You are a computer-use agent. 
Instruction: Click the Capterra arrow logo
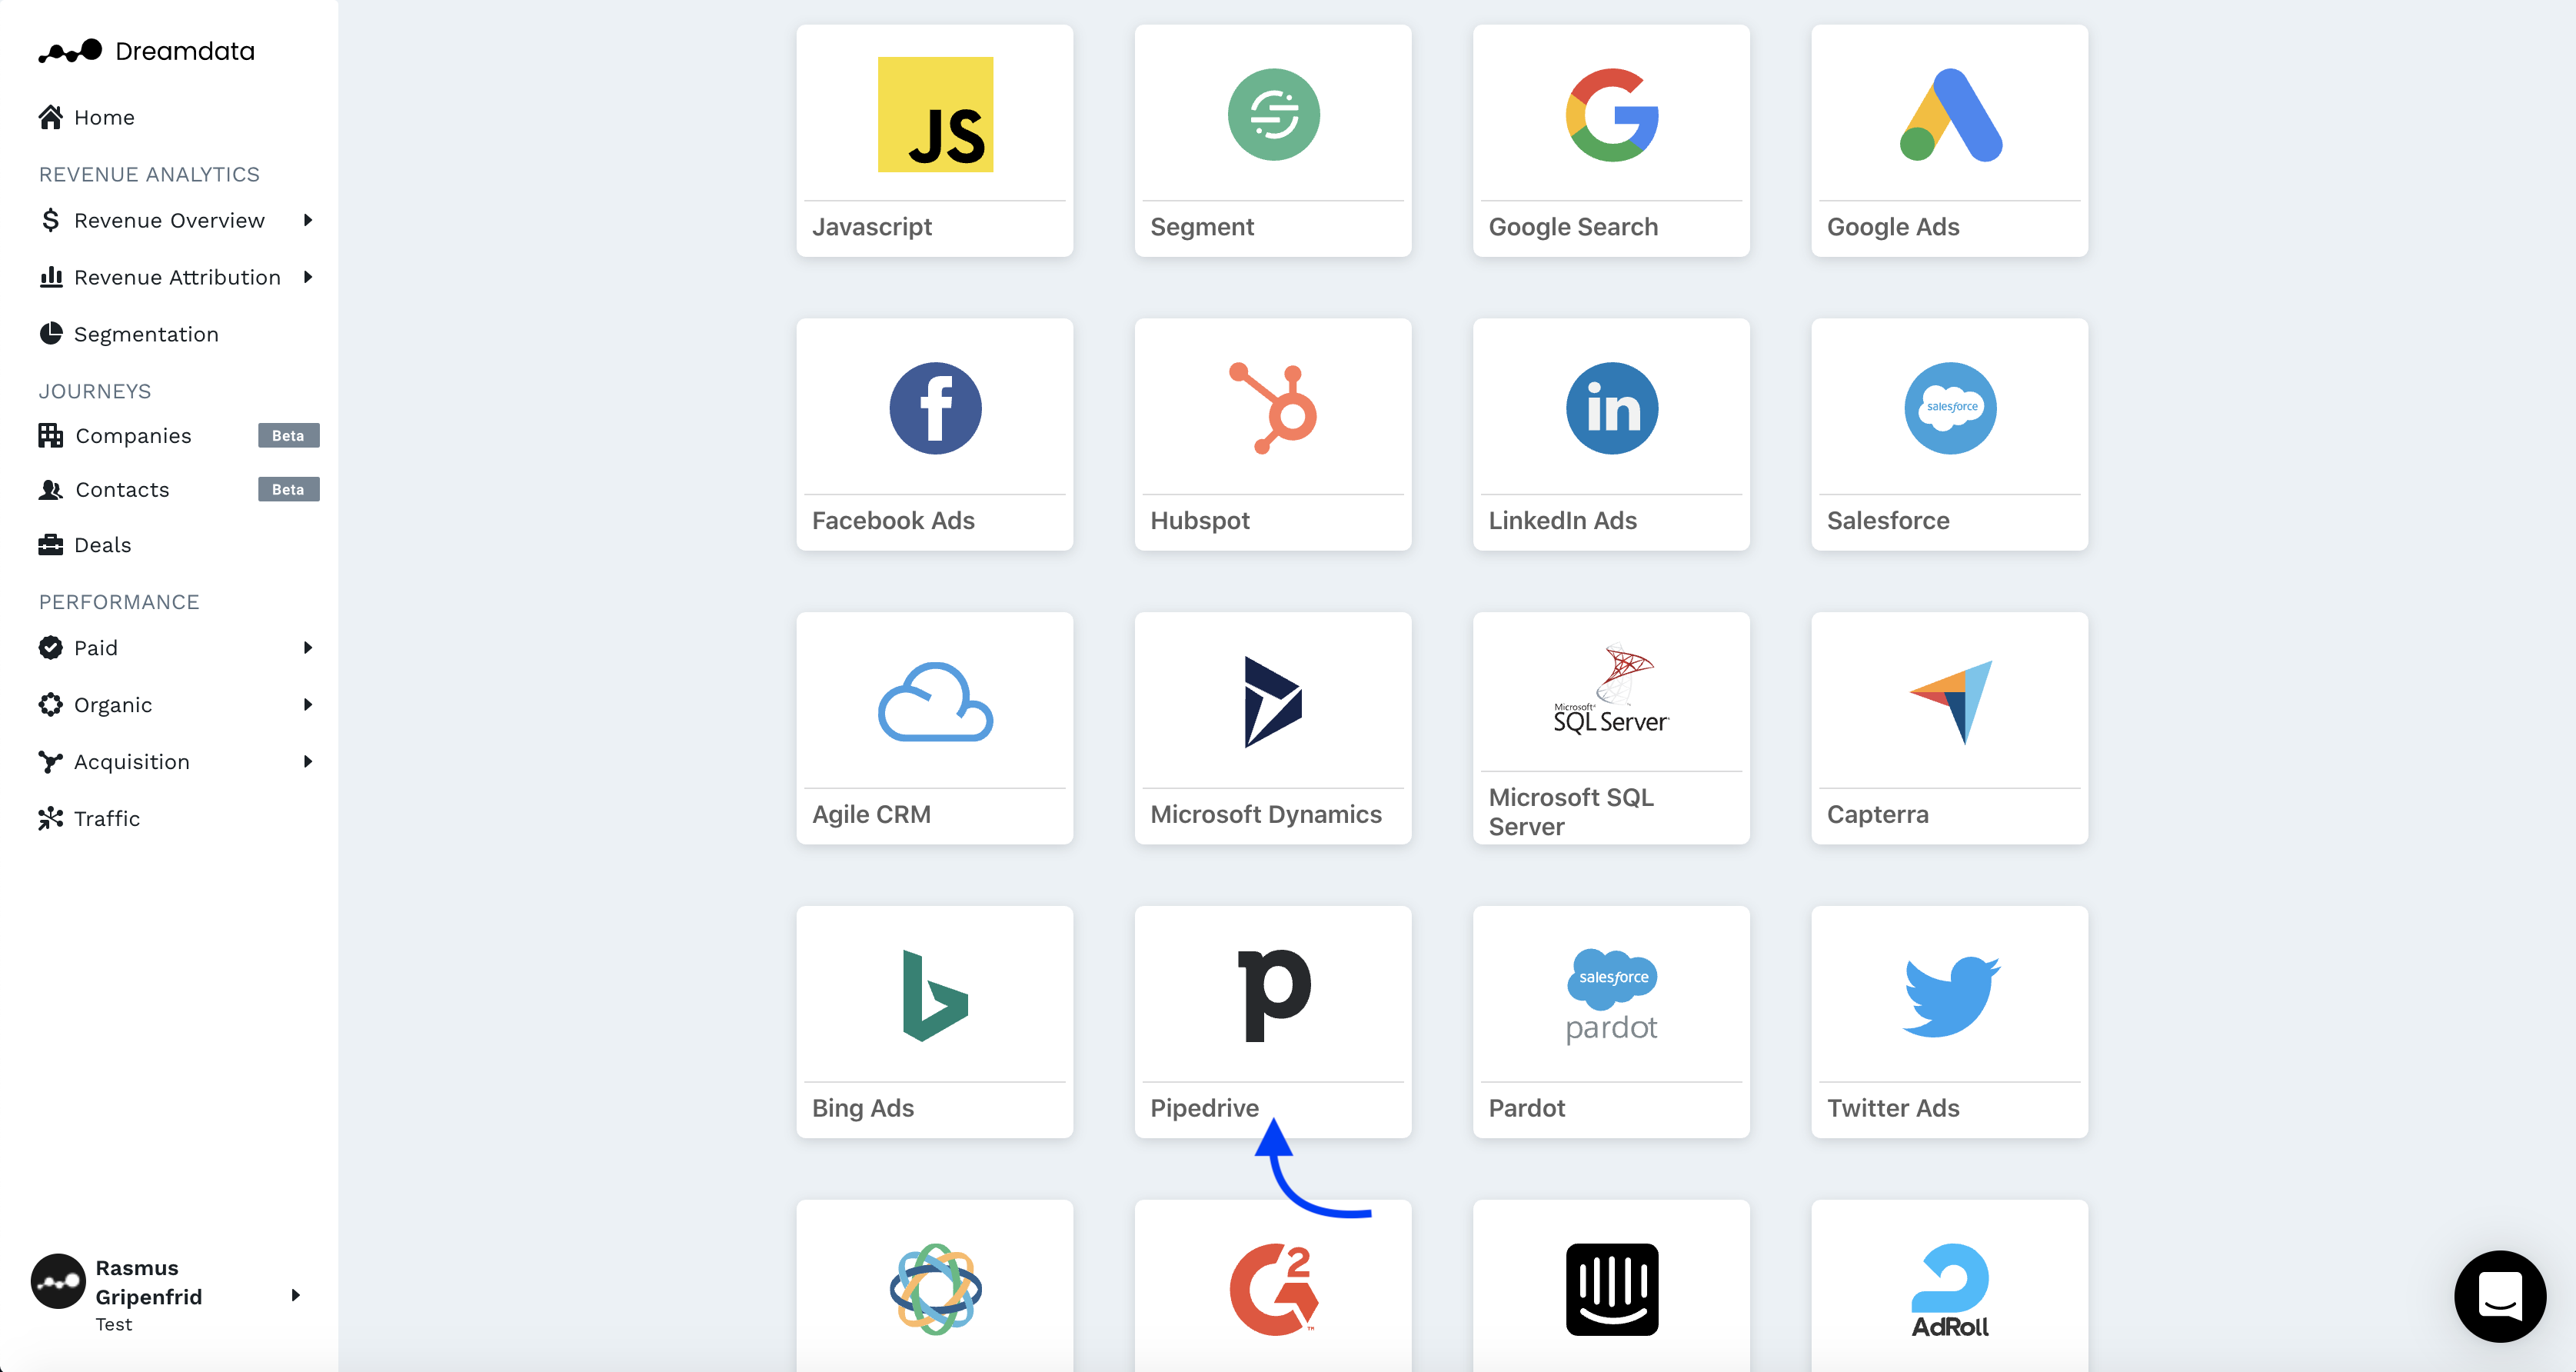(1950, 702)
